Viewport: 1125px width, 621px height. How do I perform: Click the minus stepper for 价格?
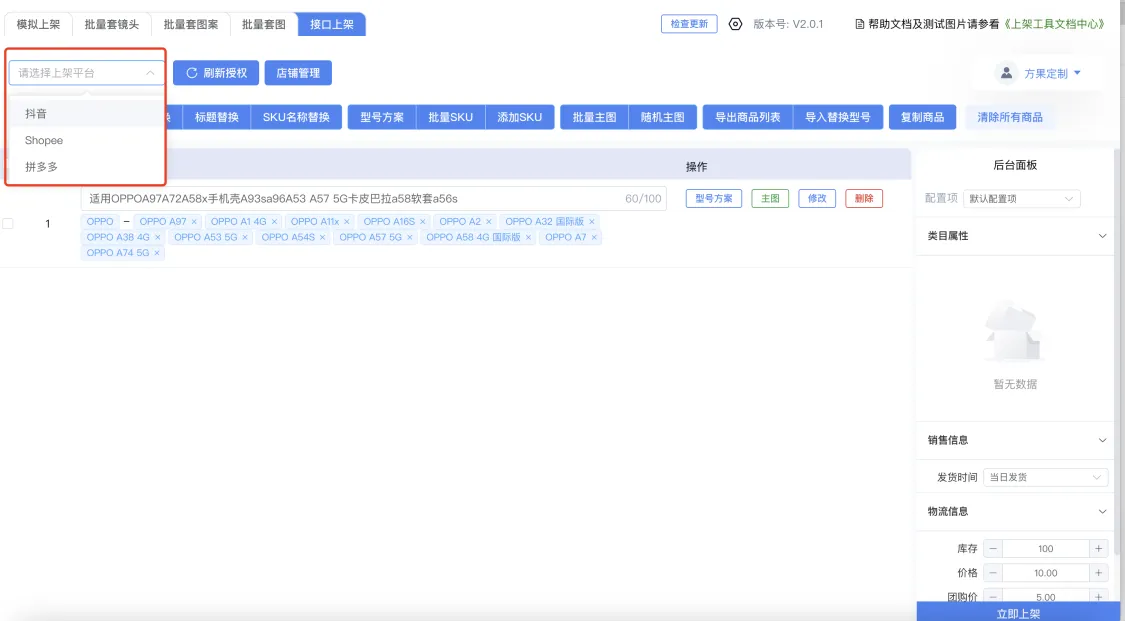993,573
